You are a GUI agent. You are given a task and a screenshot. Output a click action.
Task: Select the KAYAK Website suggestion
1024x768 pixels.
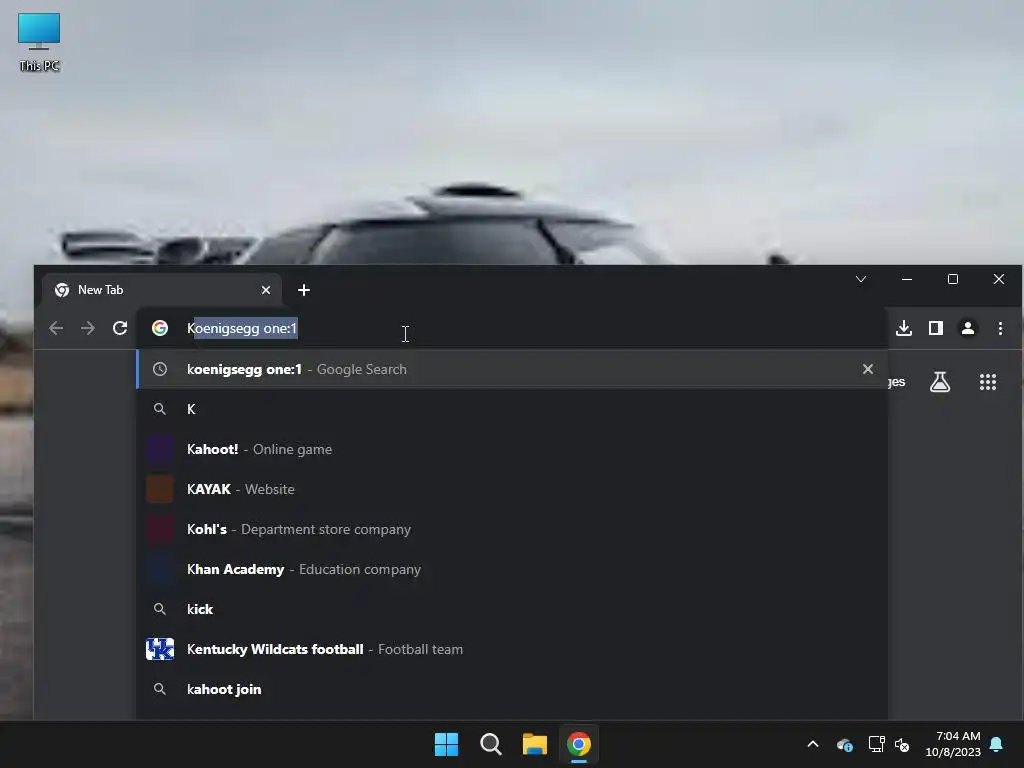[x=511, y=489]
